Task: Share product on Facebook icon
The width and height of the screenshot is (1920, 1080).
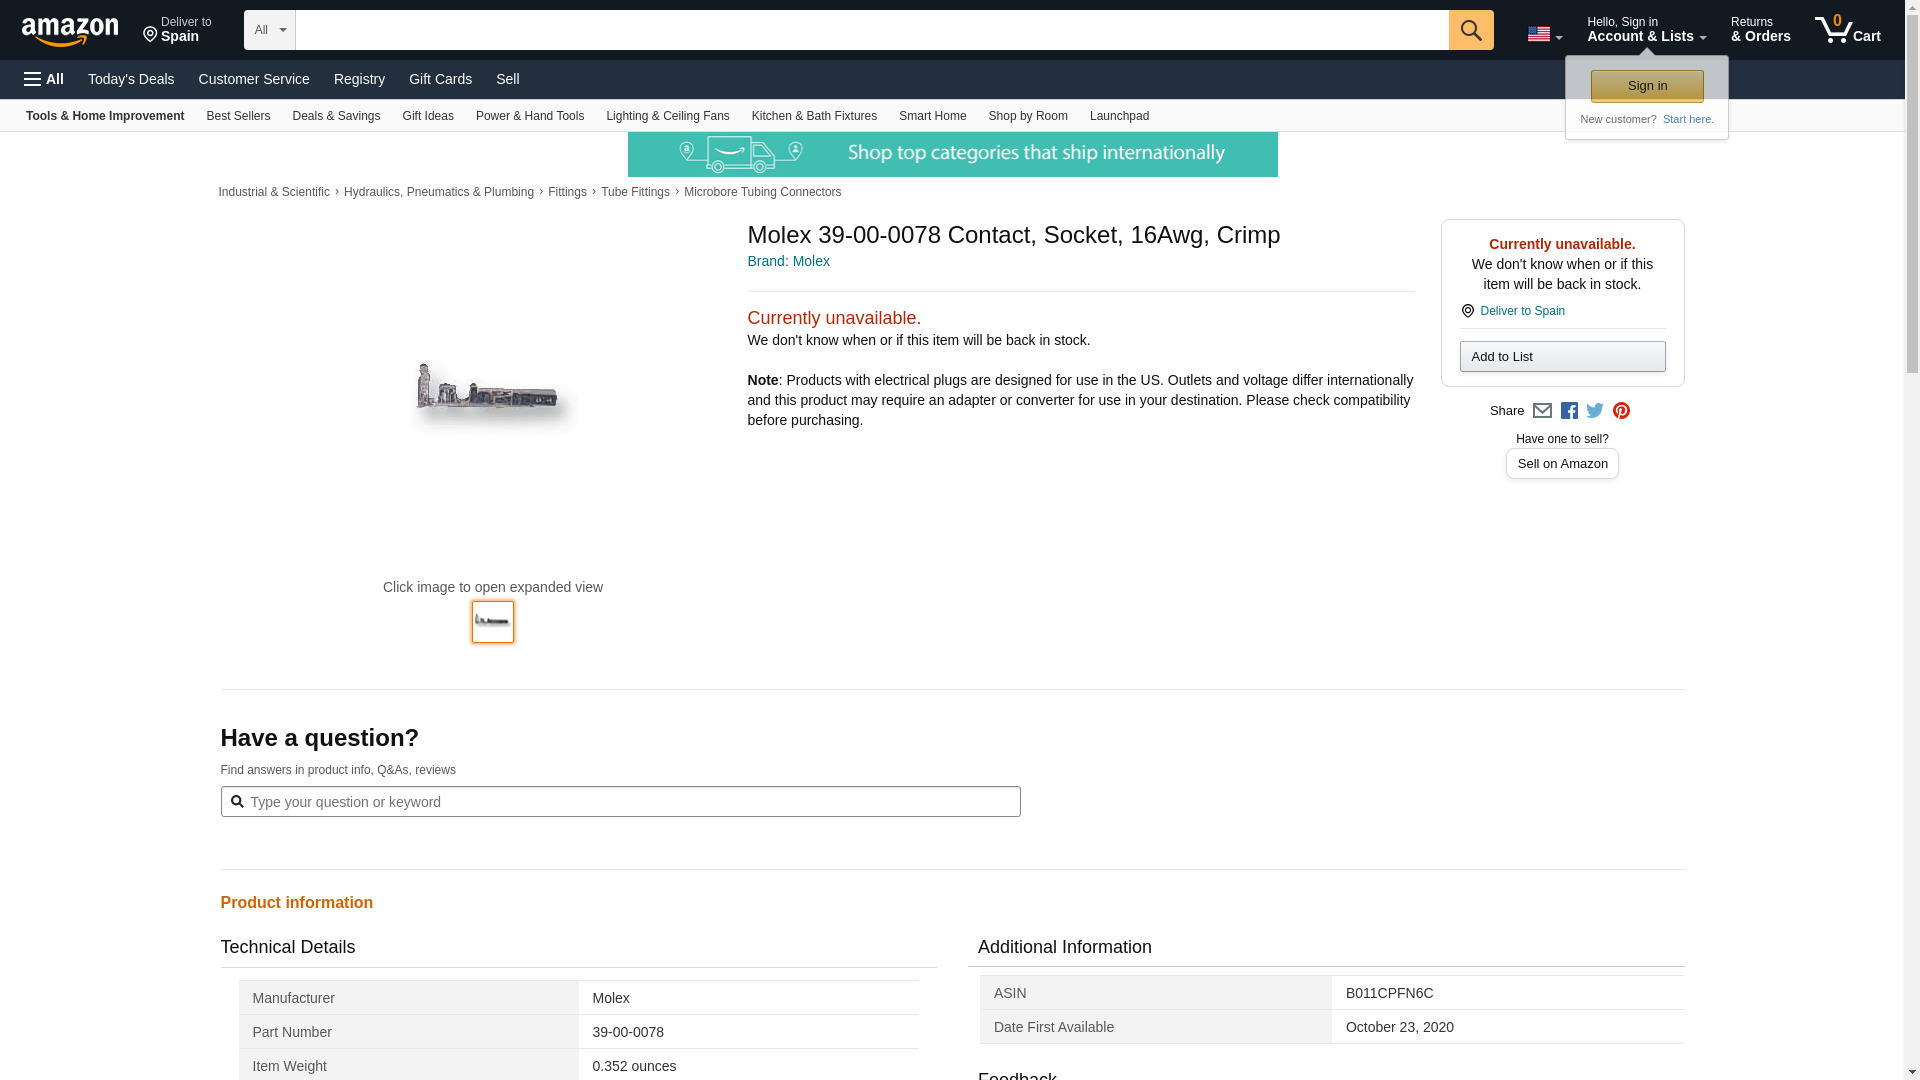Action: click(x=1569, y=411)
